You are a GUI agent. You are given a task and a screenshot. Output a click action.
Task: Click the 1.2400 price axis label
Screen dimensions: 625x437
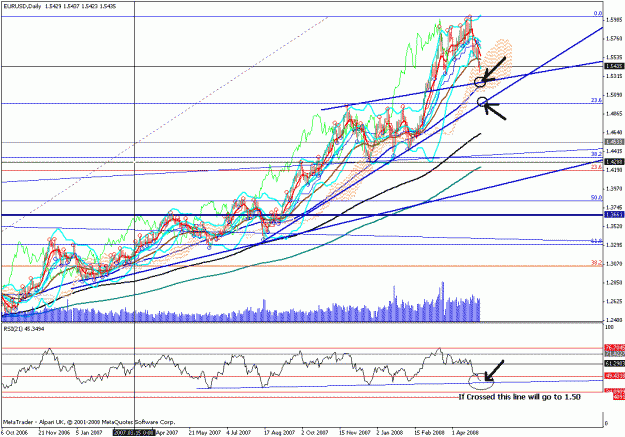pyautogui.click(x=614, y=320)
